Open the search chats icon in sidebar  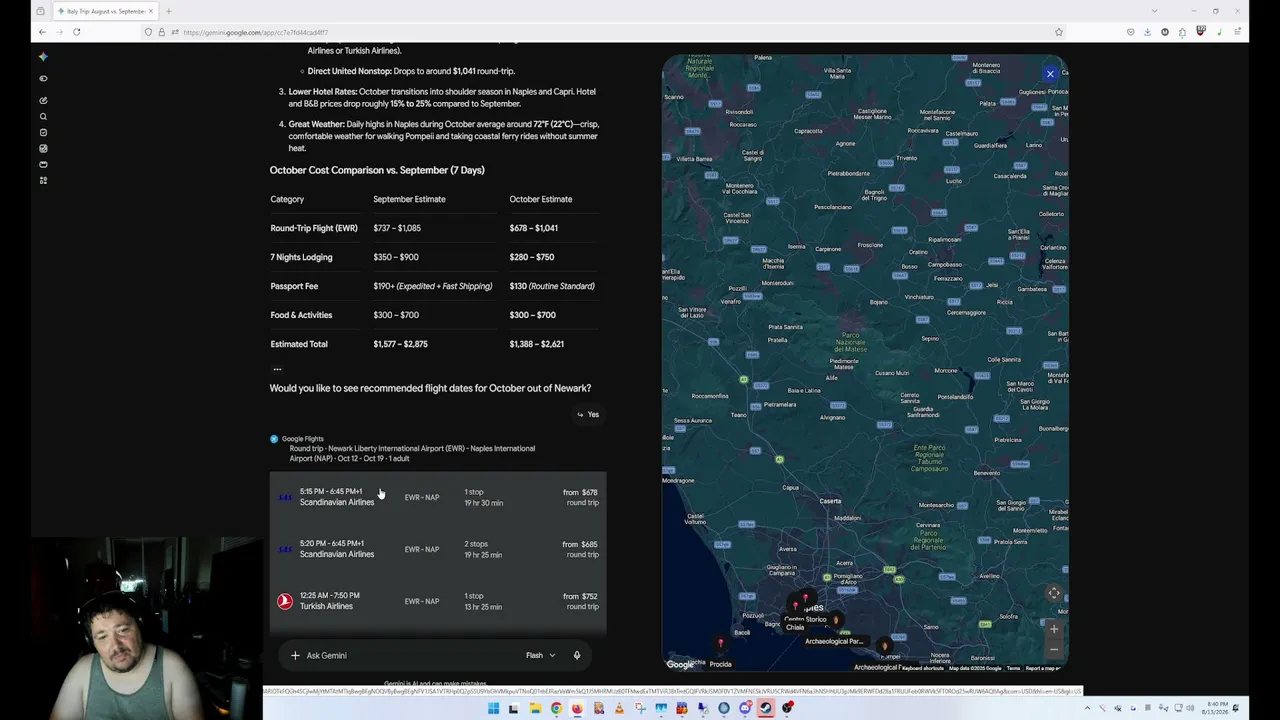pyautogui.click(x=43, y=116)
